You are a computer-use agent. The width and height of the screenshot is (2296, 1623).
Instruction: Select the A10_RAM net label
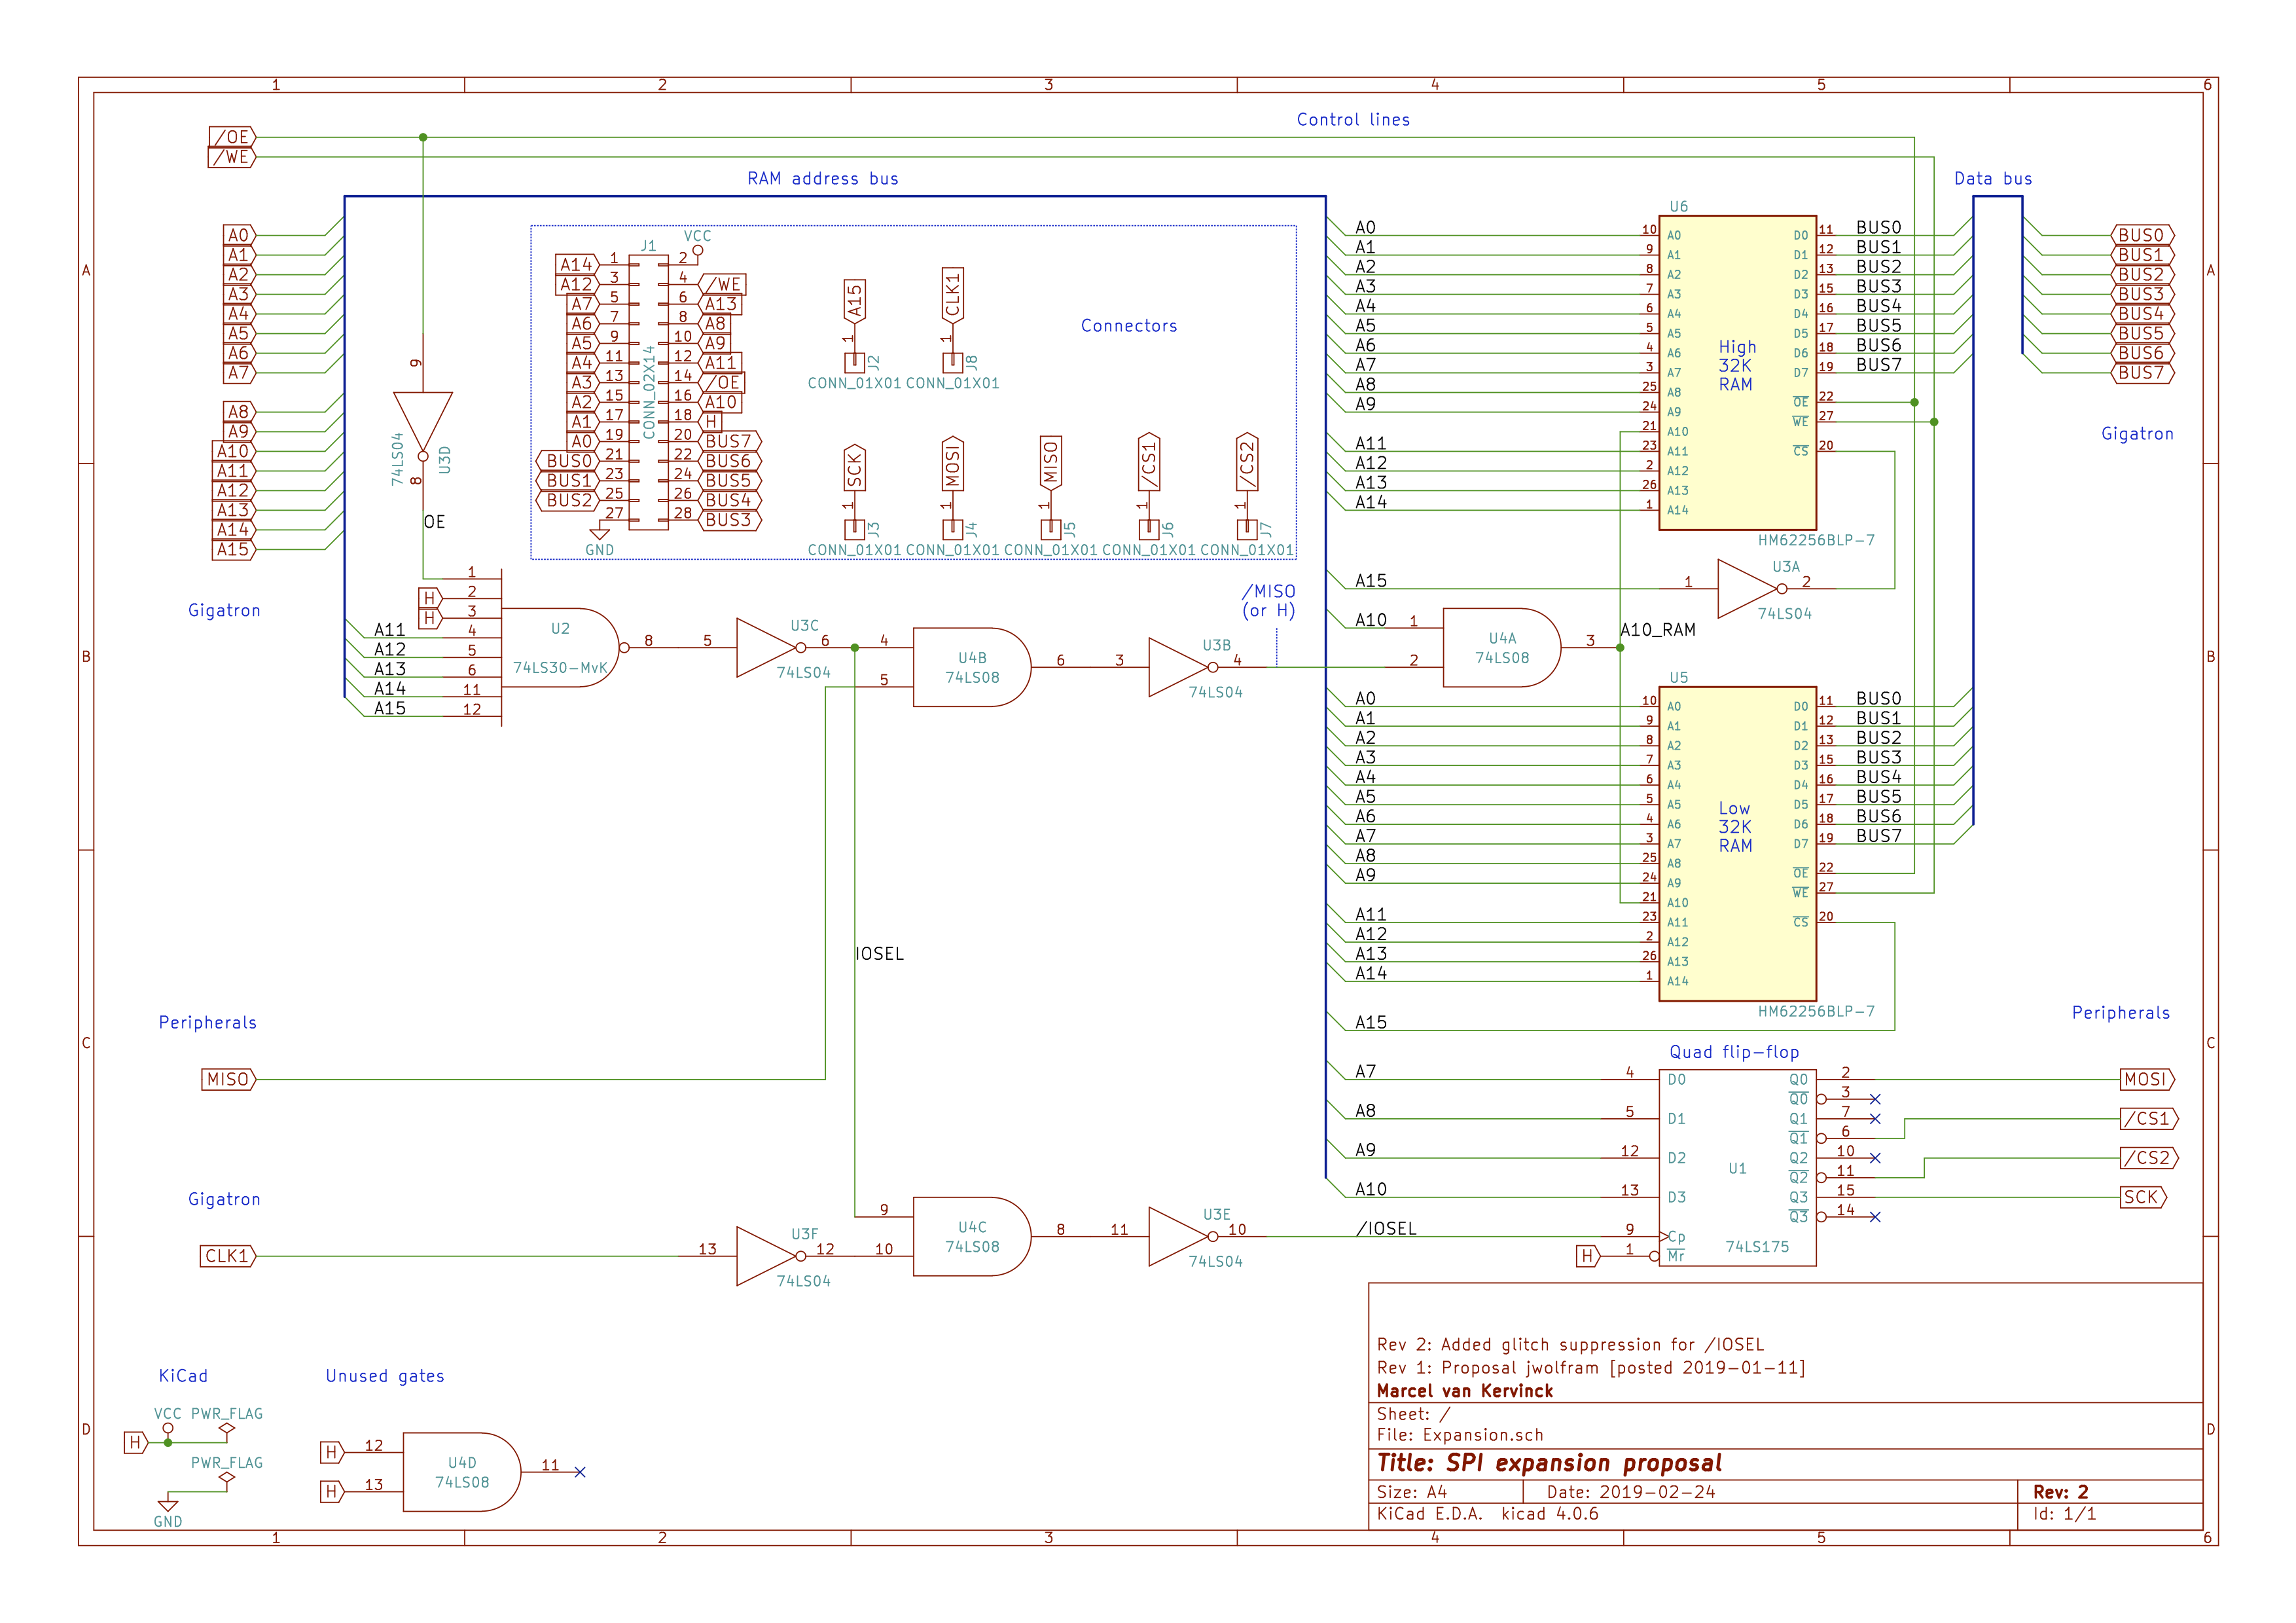pos(1658,630)
